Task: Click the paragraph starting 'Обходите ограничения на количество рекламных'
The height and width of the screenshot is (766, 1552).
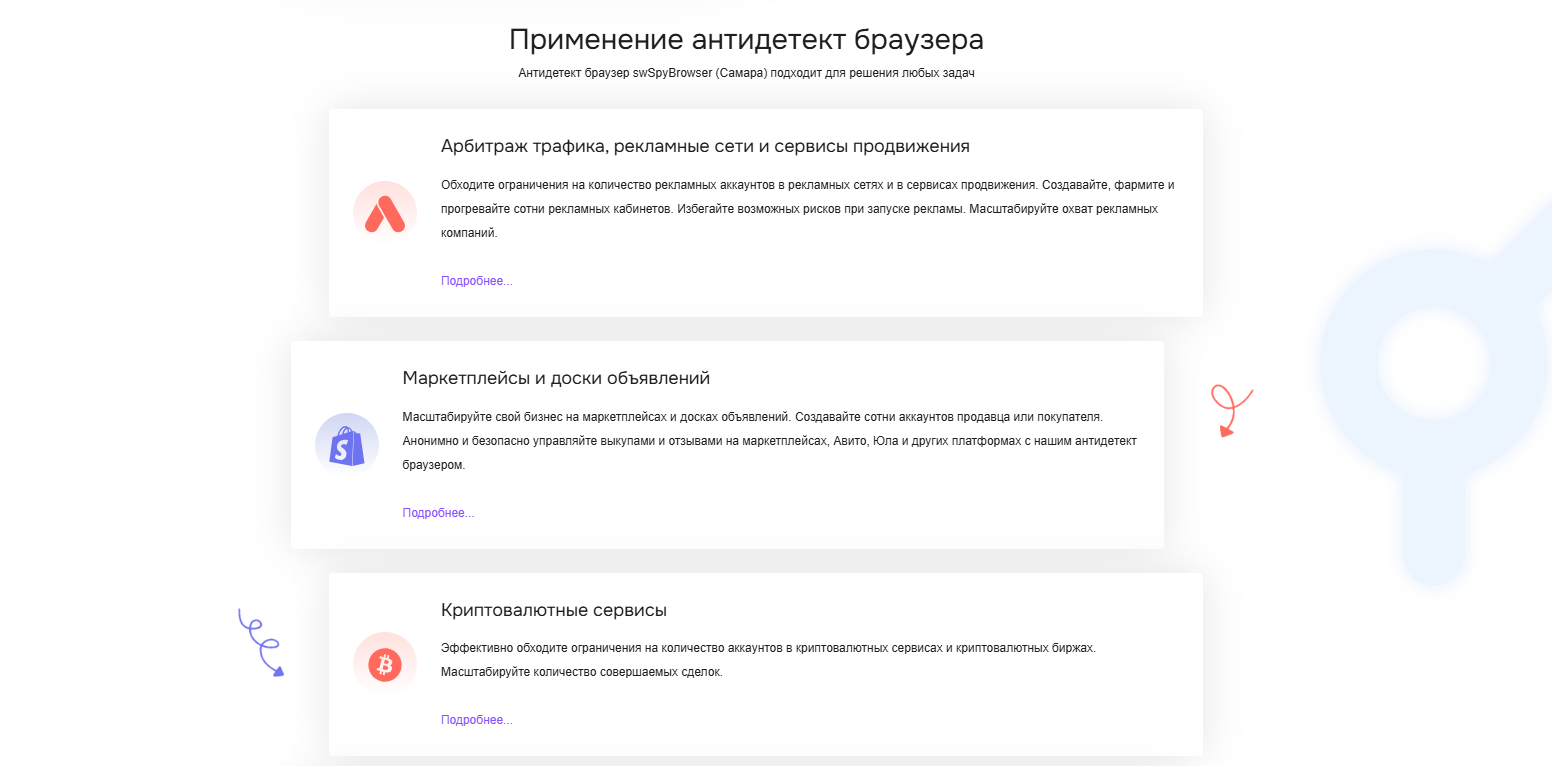Action: (808, 209)
